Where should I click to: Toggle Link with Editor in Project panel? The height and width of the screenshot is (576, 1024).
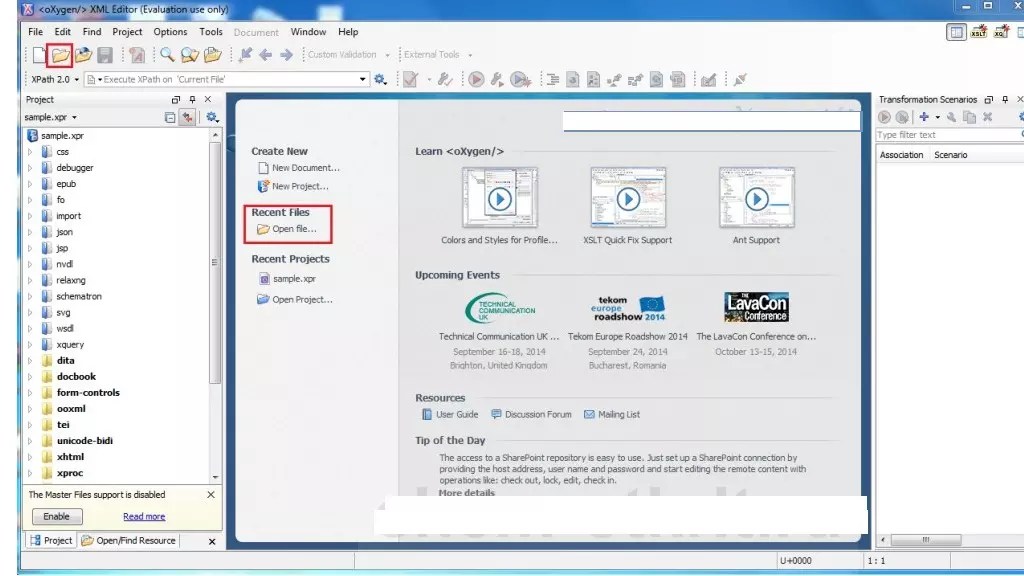[187, 118]
